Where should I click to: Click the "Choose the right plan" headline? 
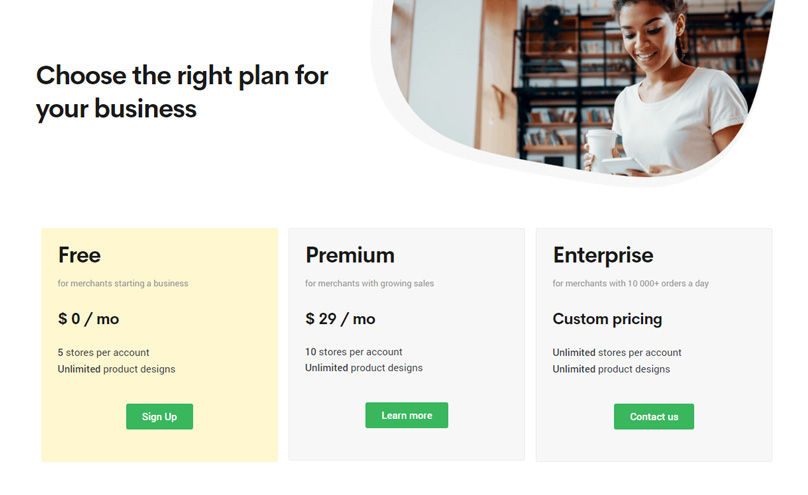coord(182,91)
